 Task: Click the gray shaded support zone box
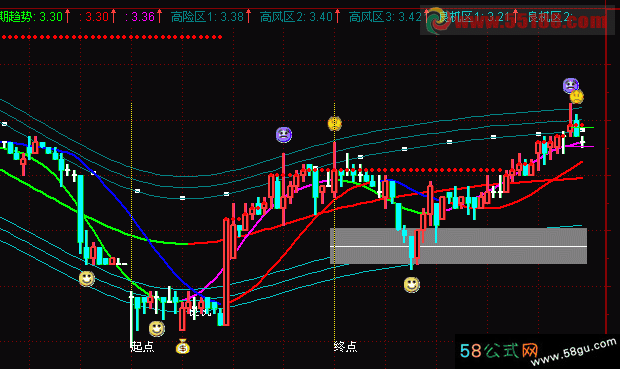(x=458, y=246)
